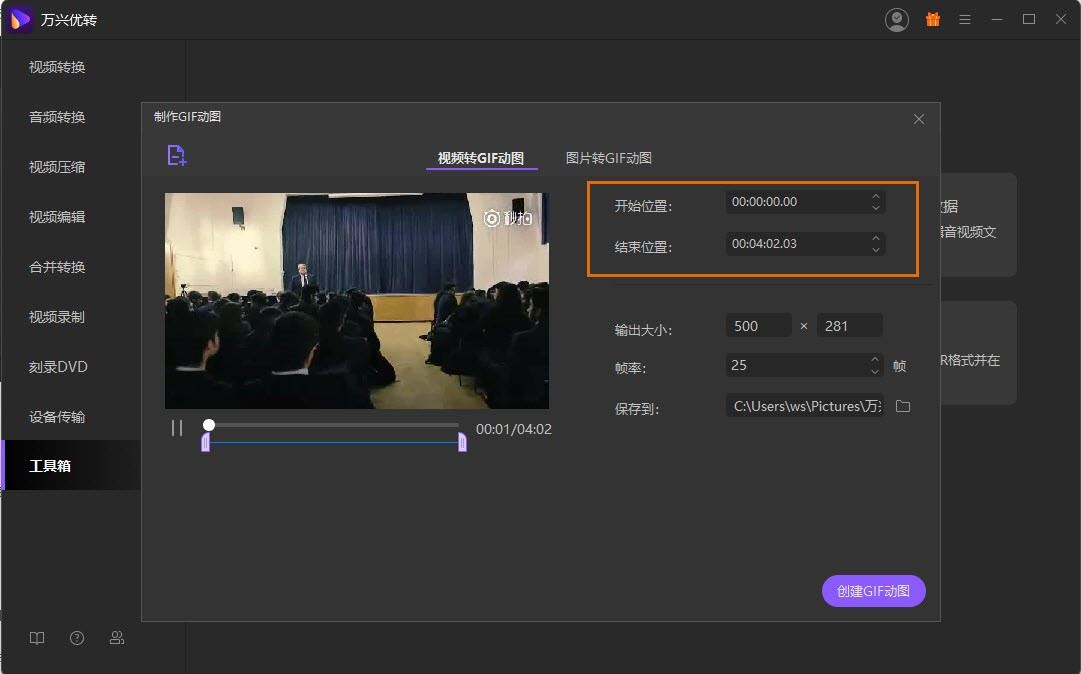Open the user guide book icon at bottom left

[37, 638]
